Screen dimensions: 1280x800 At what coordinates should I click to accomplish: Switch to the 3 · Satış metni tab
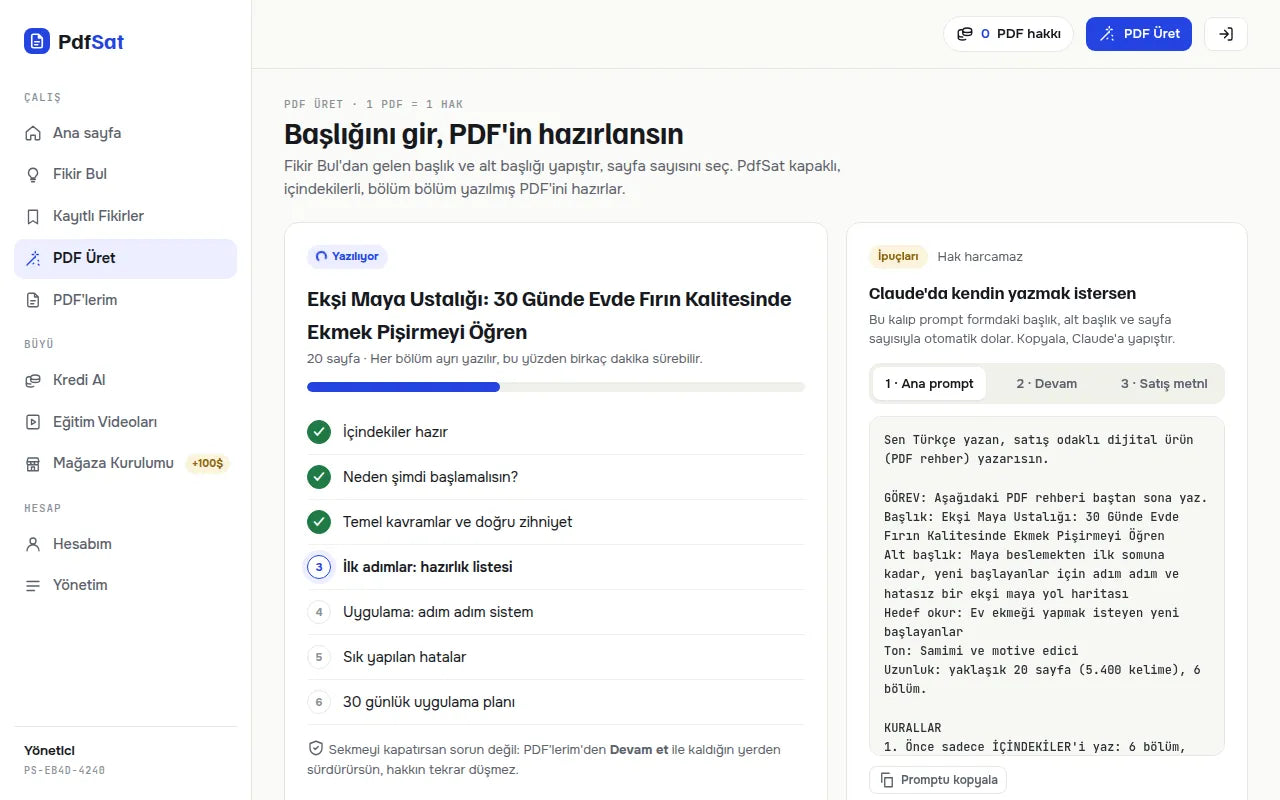[1164, 384]
